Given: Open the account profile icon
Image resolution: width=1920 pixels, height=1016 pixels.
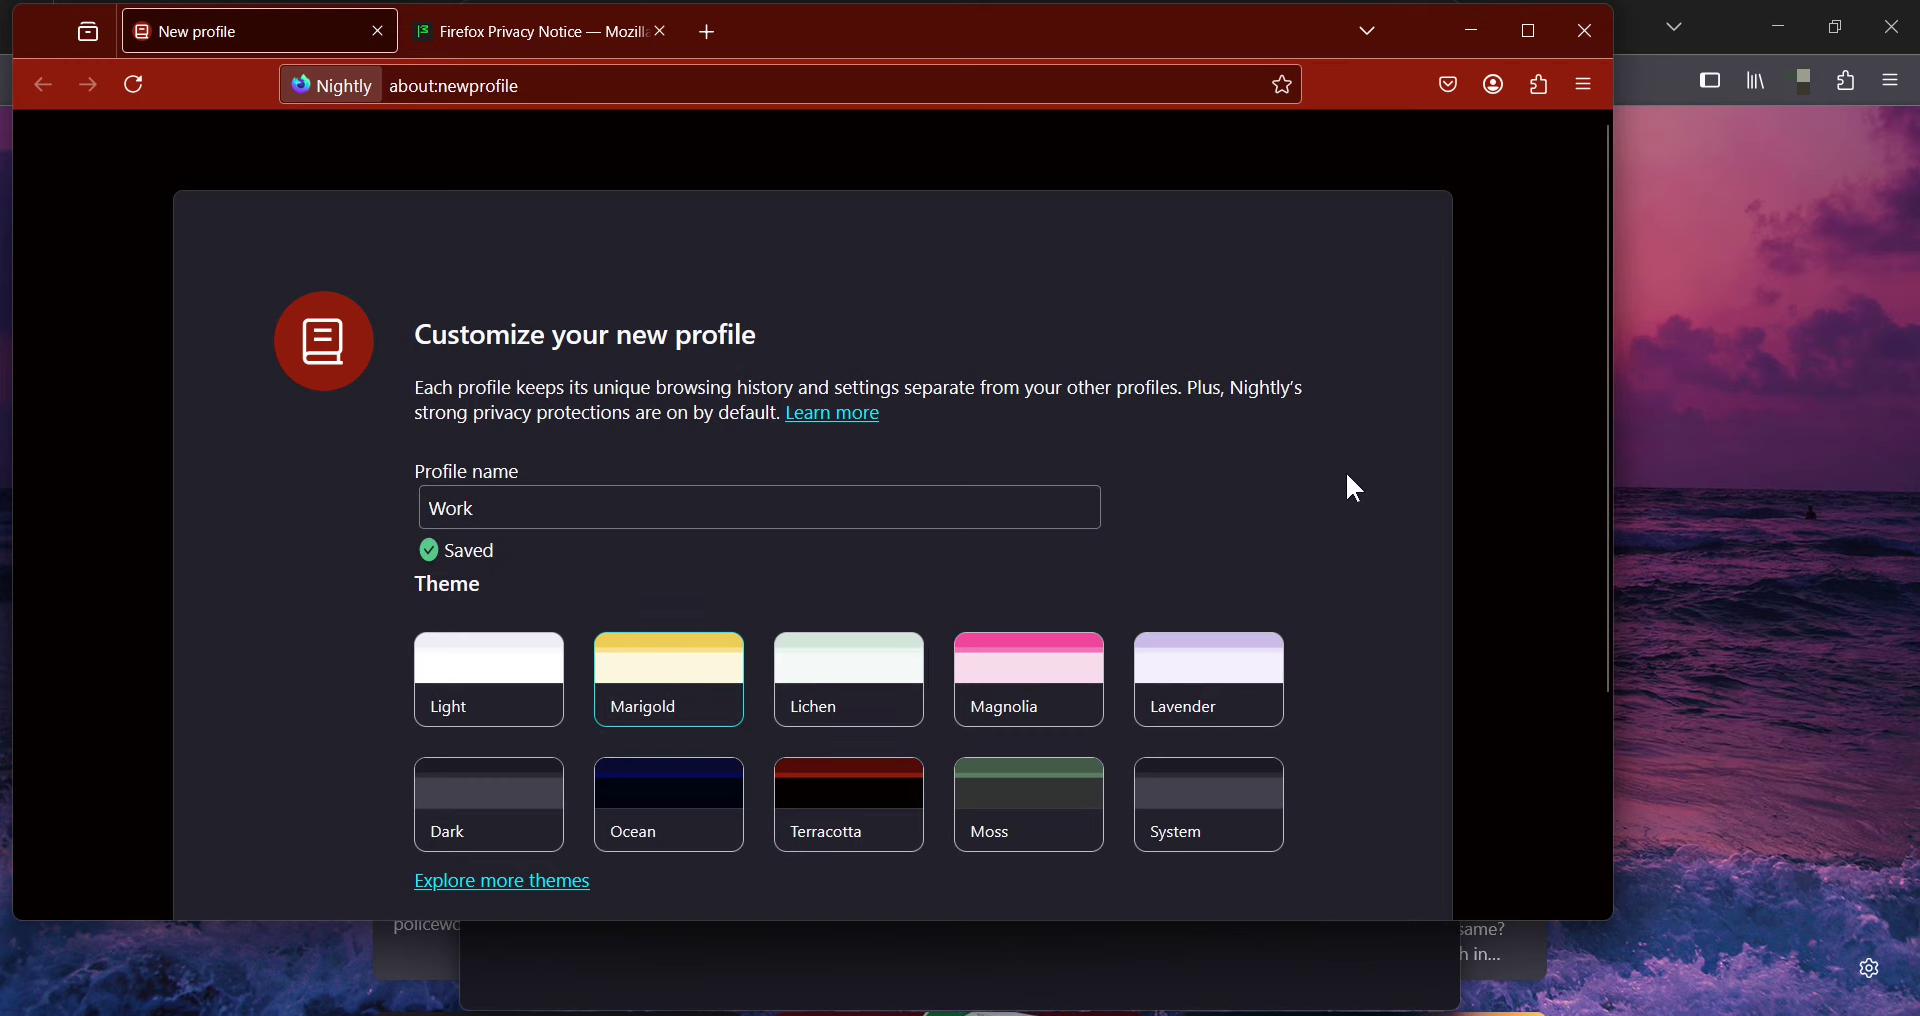Looking at the screenshot, I should tap(1493, 86).
